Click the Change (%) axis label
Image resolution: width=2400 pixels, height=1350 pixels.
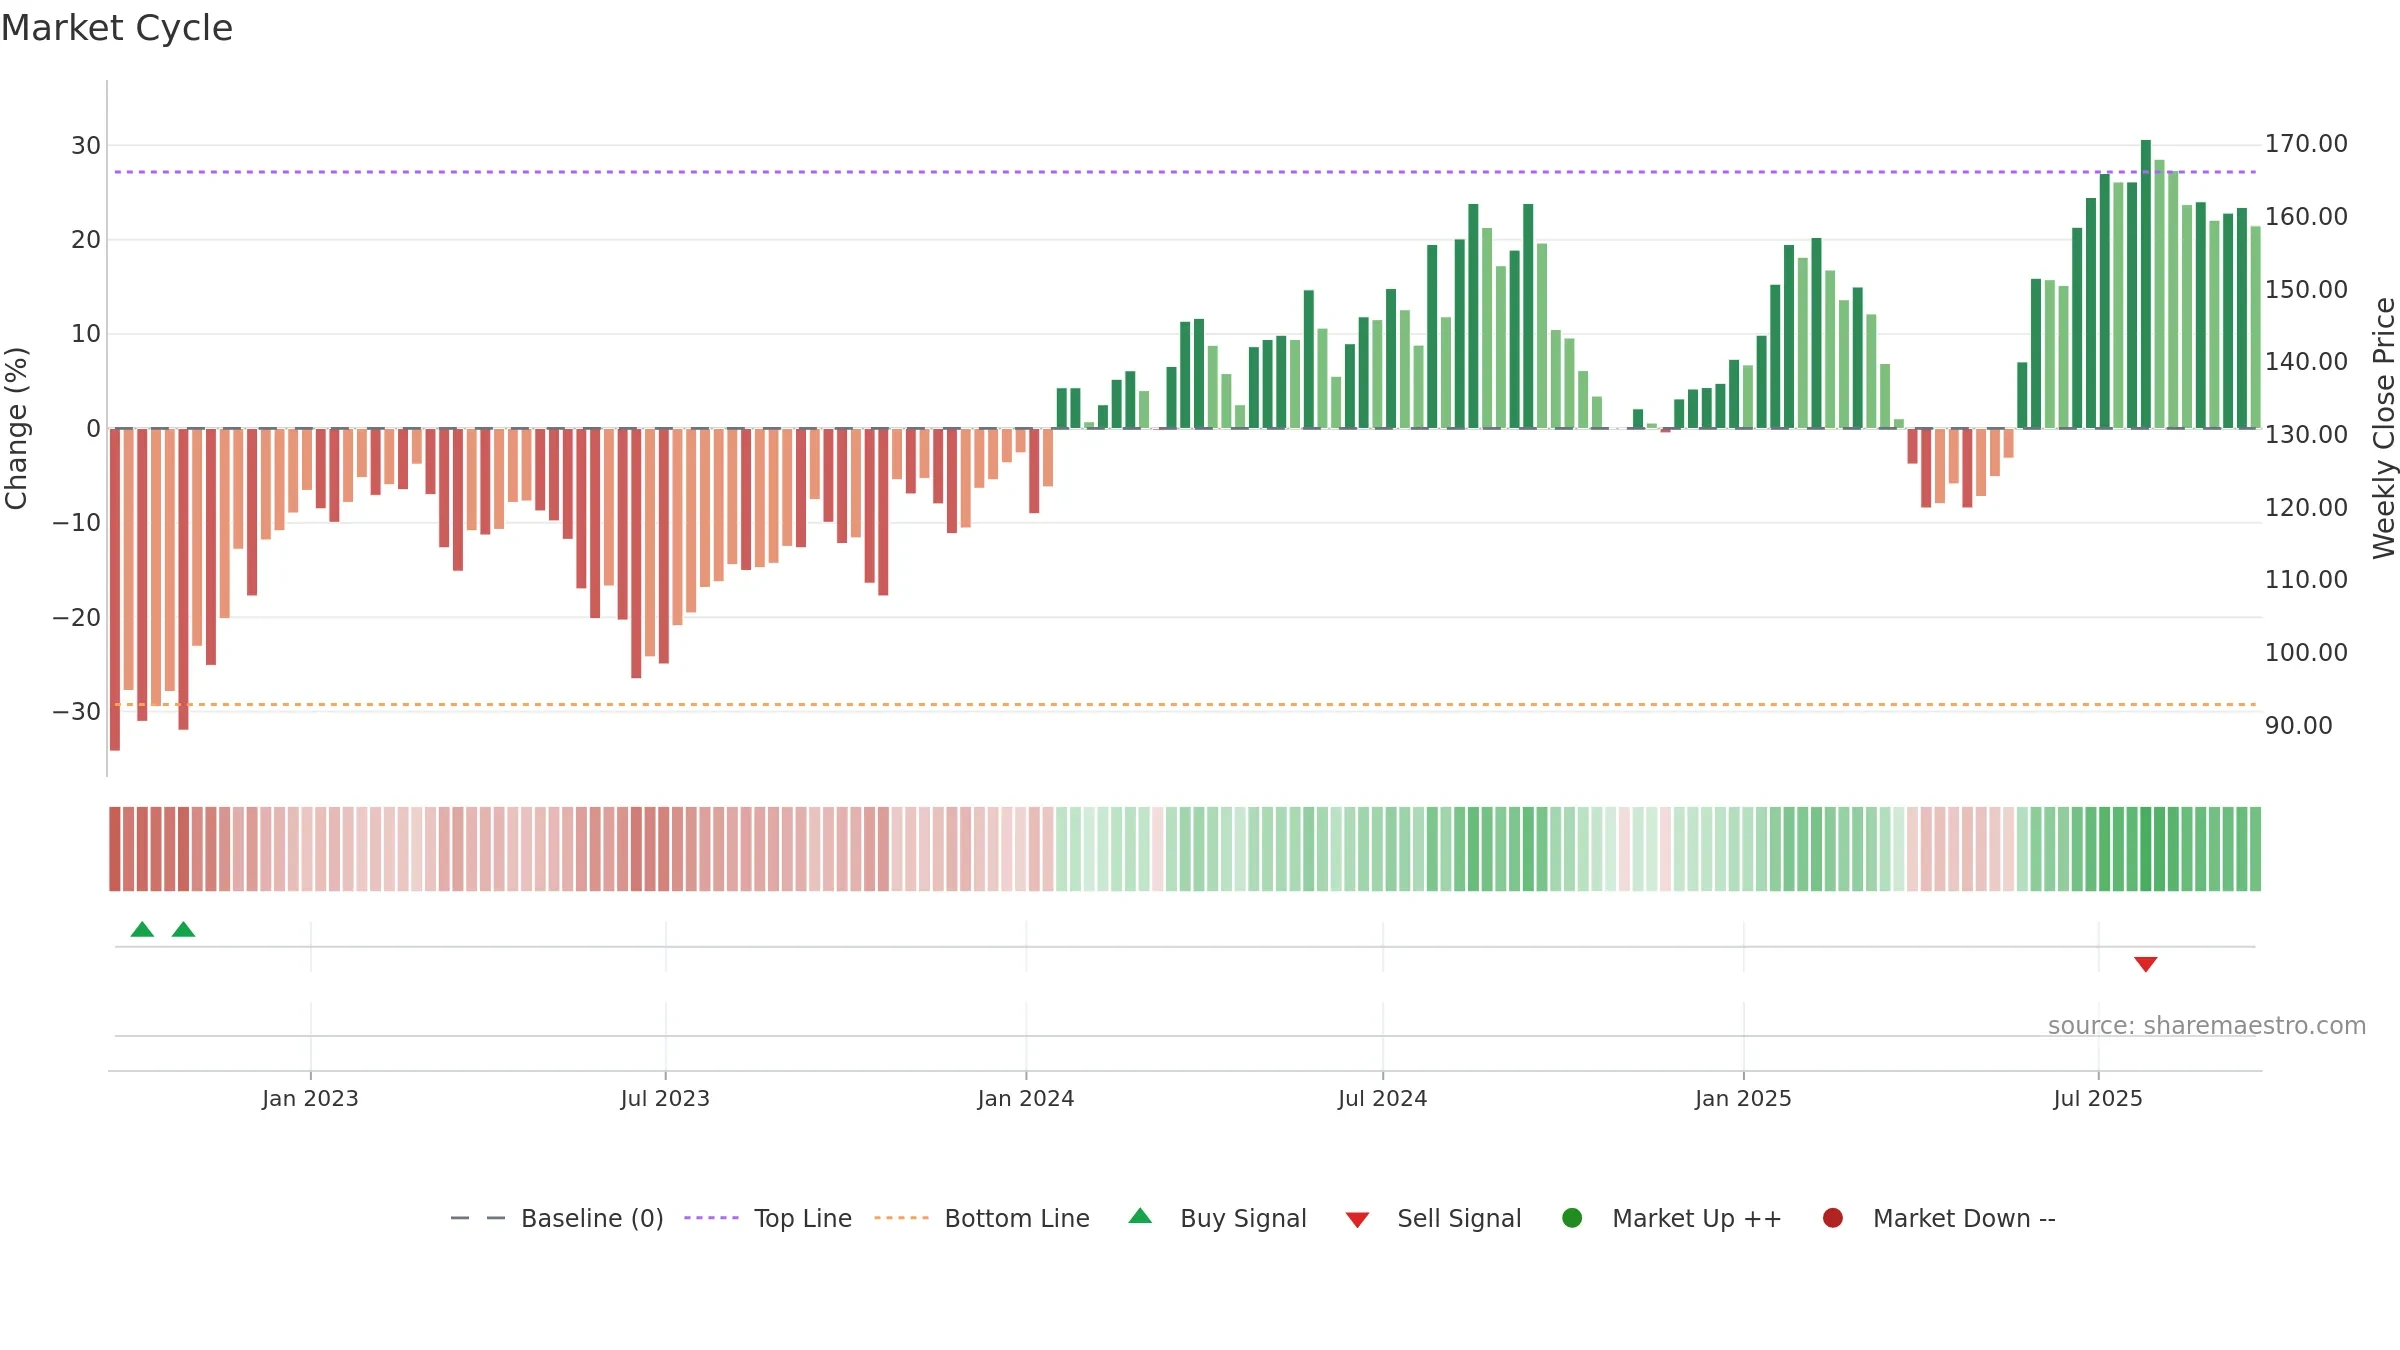[x=17, y=428]
